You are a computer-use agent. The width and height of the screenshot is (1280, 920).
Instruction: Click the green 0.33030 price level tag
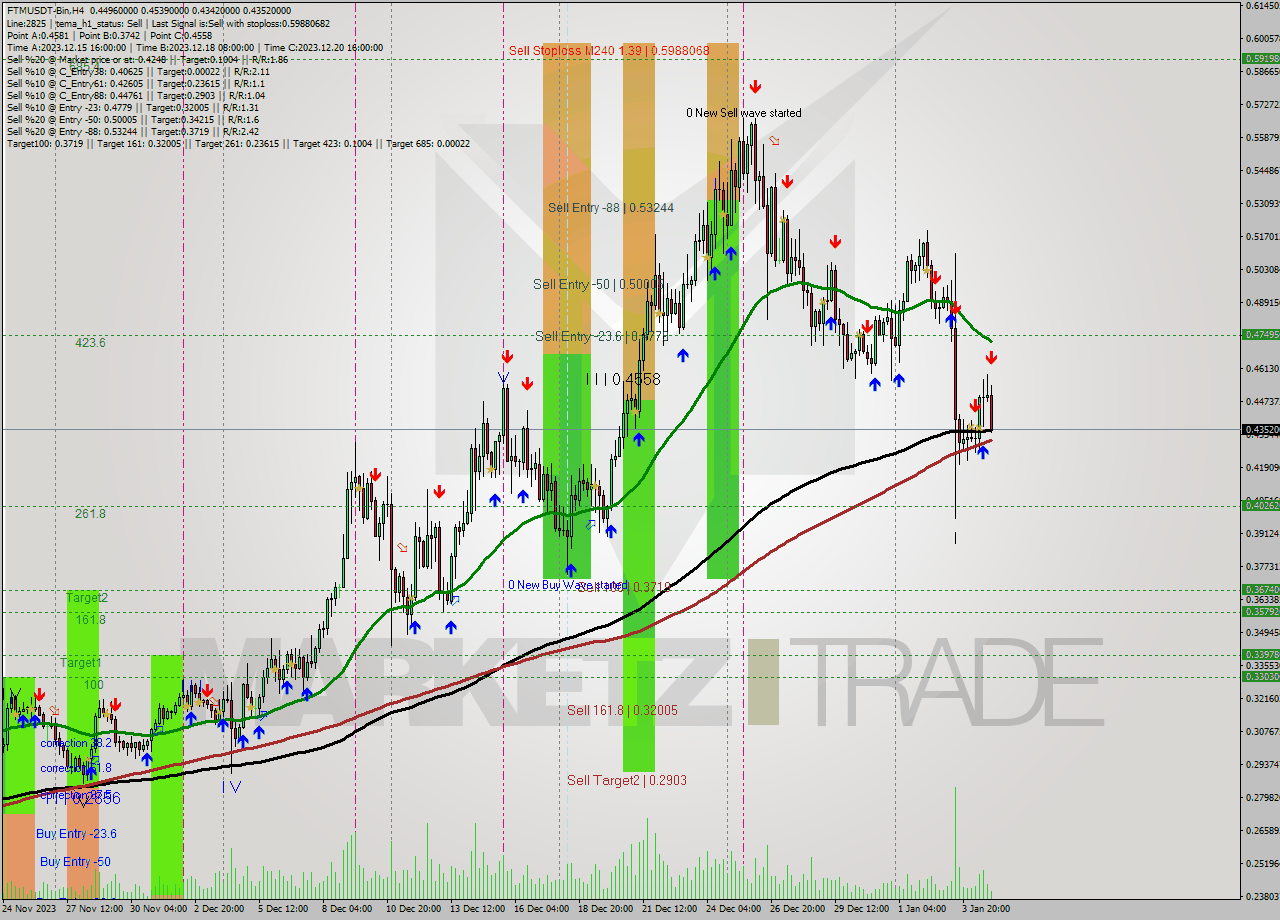(x=1260, y=676)
